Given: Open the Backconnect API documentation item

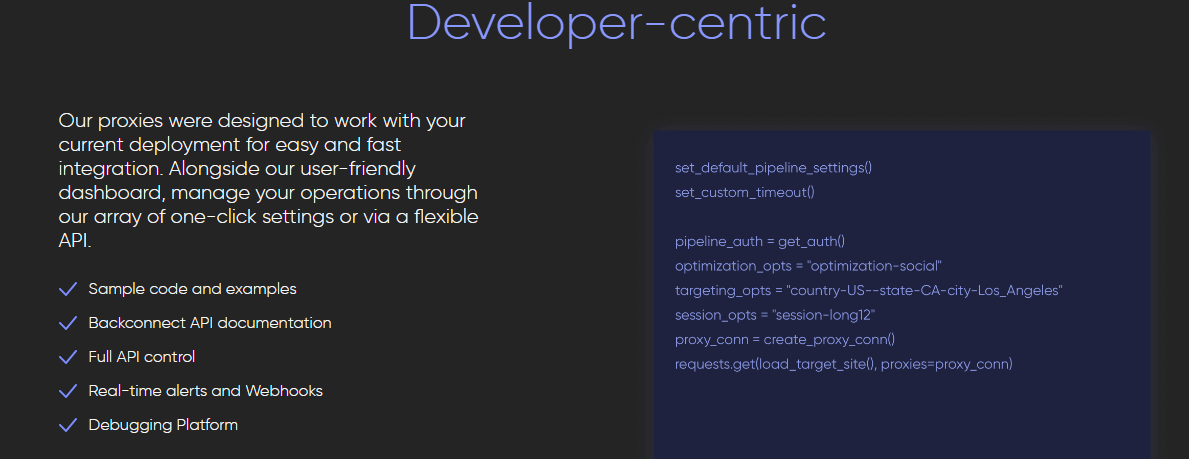Looking at the screenshot, I should click(209, 323).
